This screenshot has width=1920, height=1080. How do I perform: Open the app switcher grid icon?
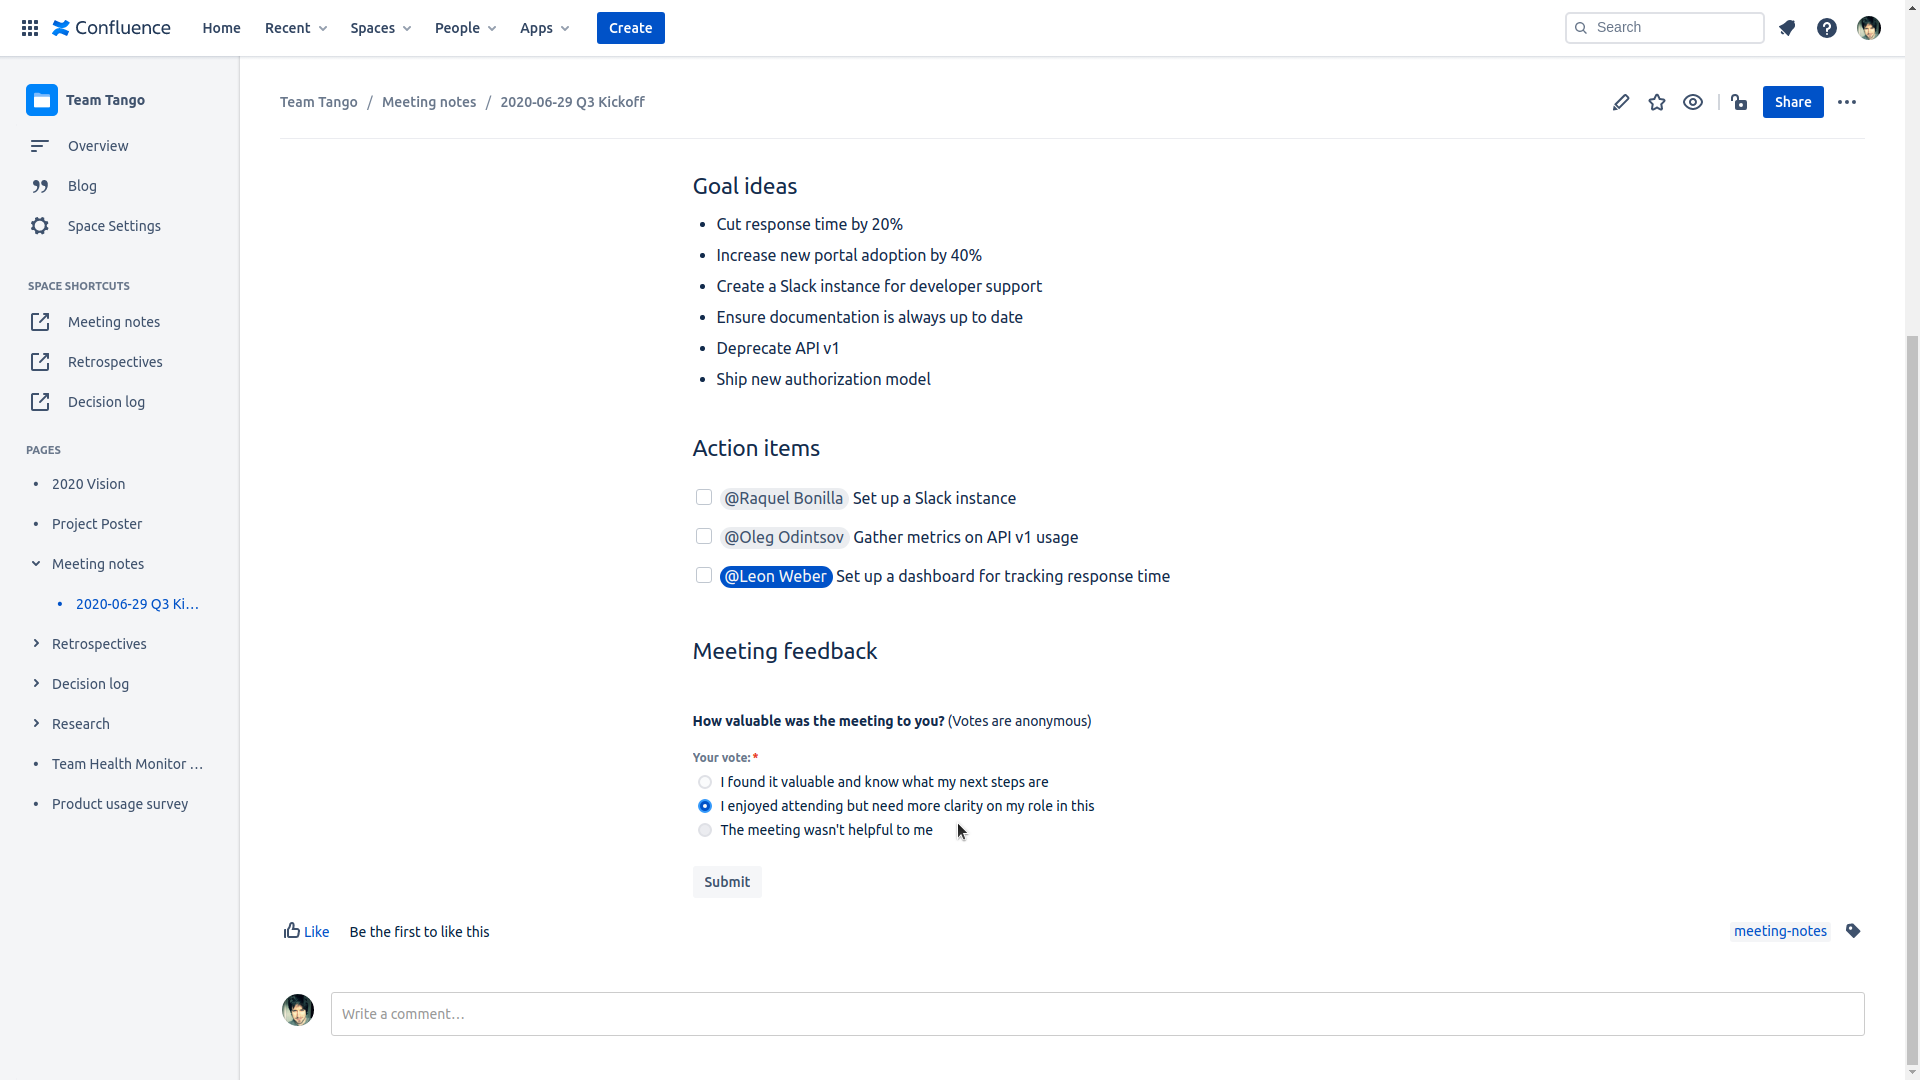point(30,28)
